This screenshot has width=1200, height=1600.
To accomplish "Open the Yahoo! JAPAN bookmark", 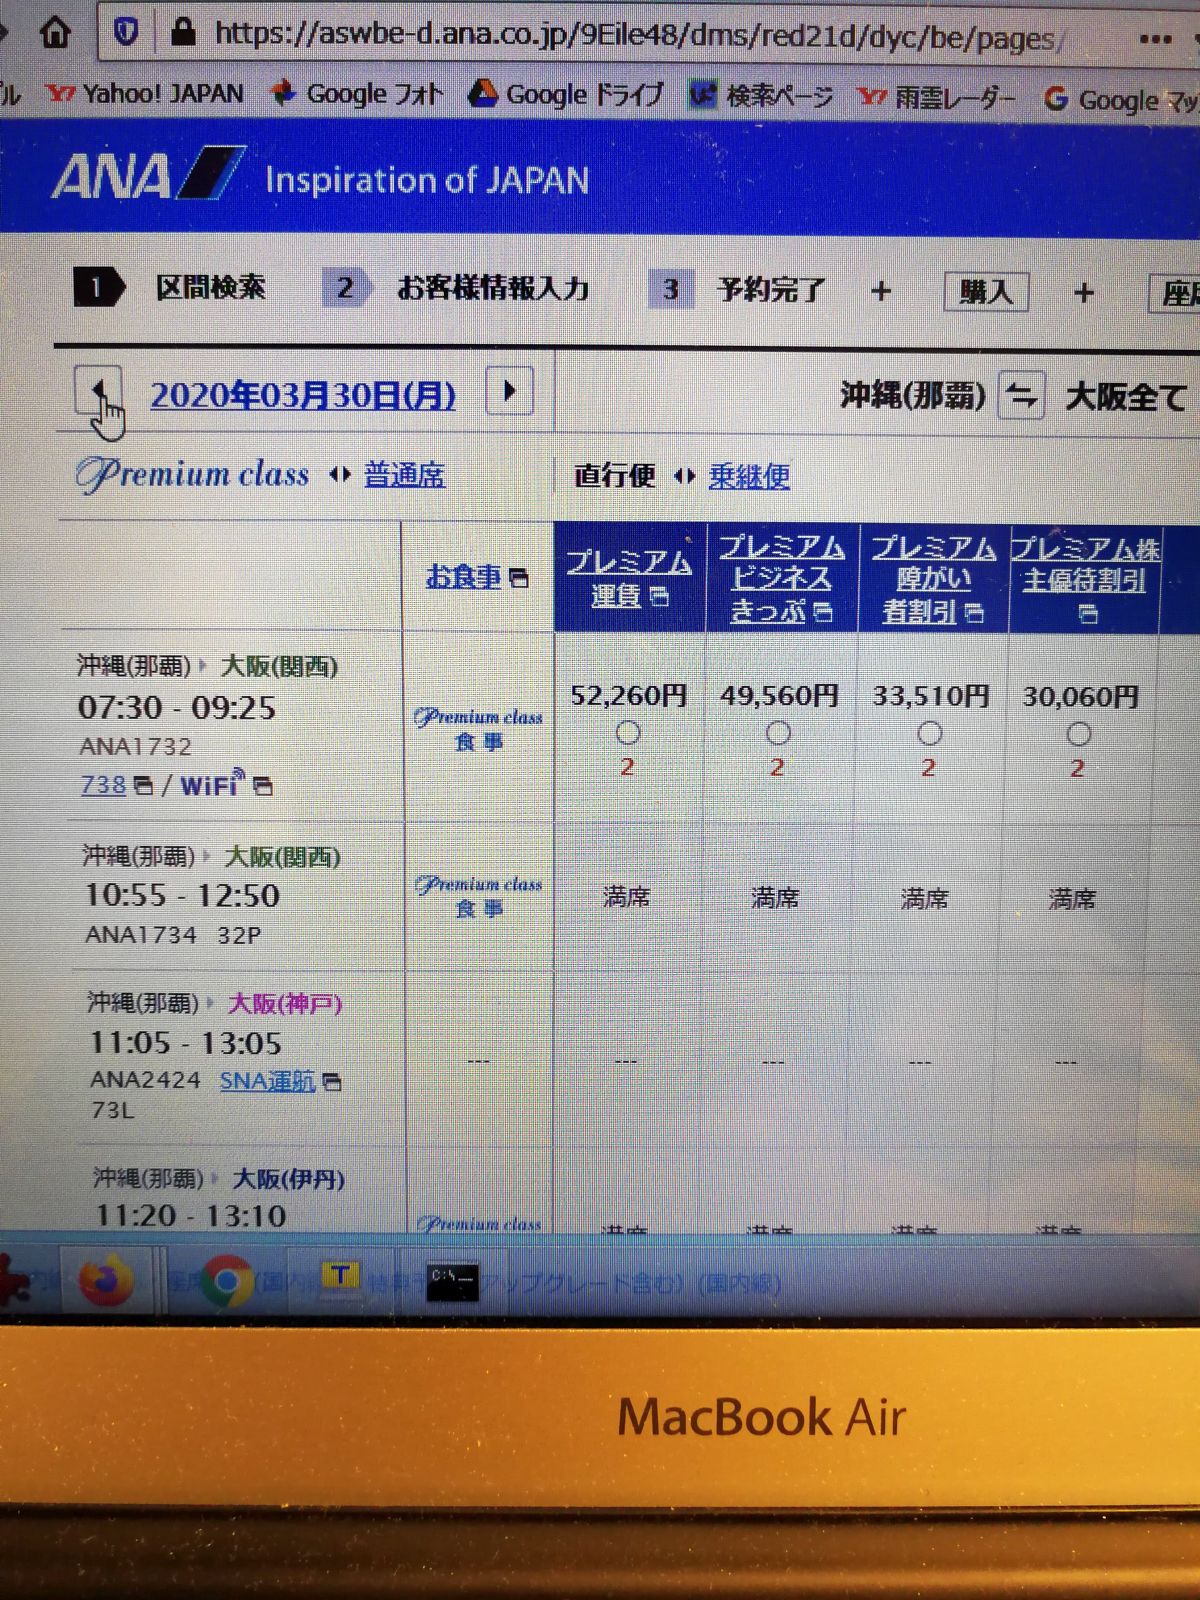I will [x=145, y=93].
